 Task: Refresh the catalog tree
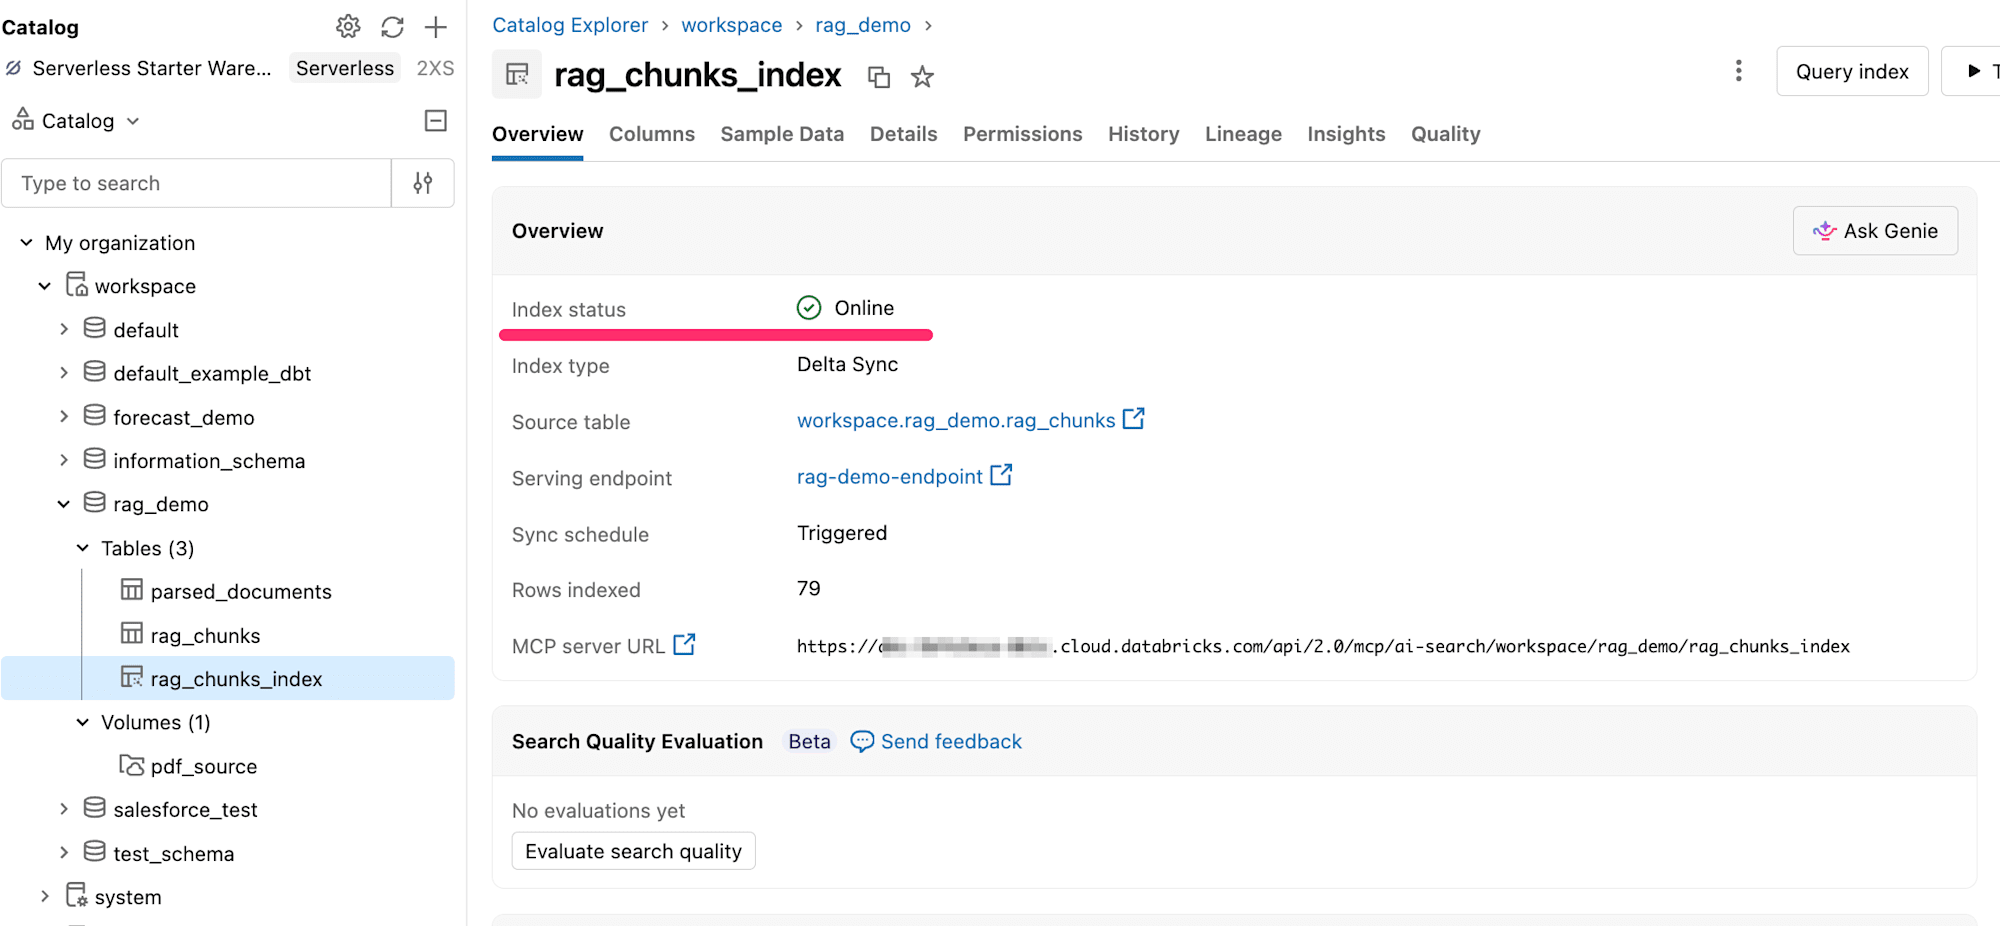click(392, 27)
